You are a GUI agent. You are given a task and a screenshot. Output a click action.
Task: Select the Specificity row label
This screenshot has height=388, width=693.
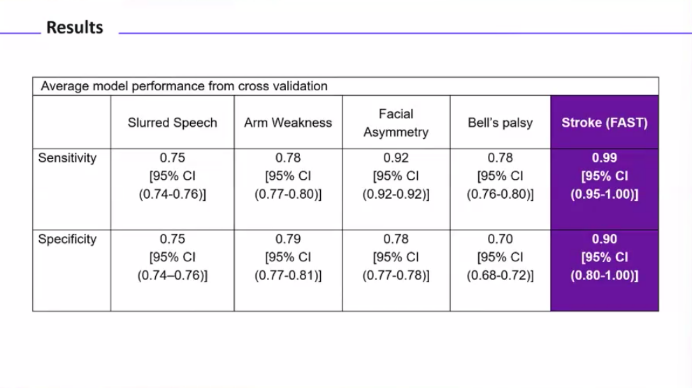[67, 239]
